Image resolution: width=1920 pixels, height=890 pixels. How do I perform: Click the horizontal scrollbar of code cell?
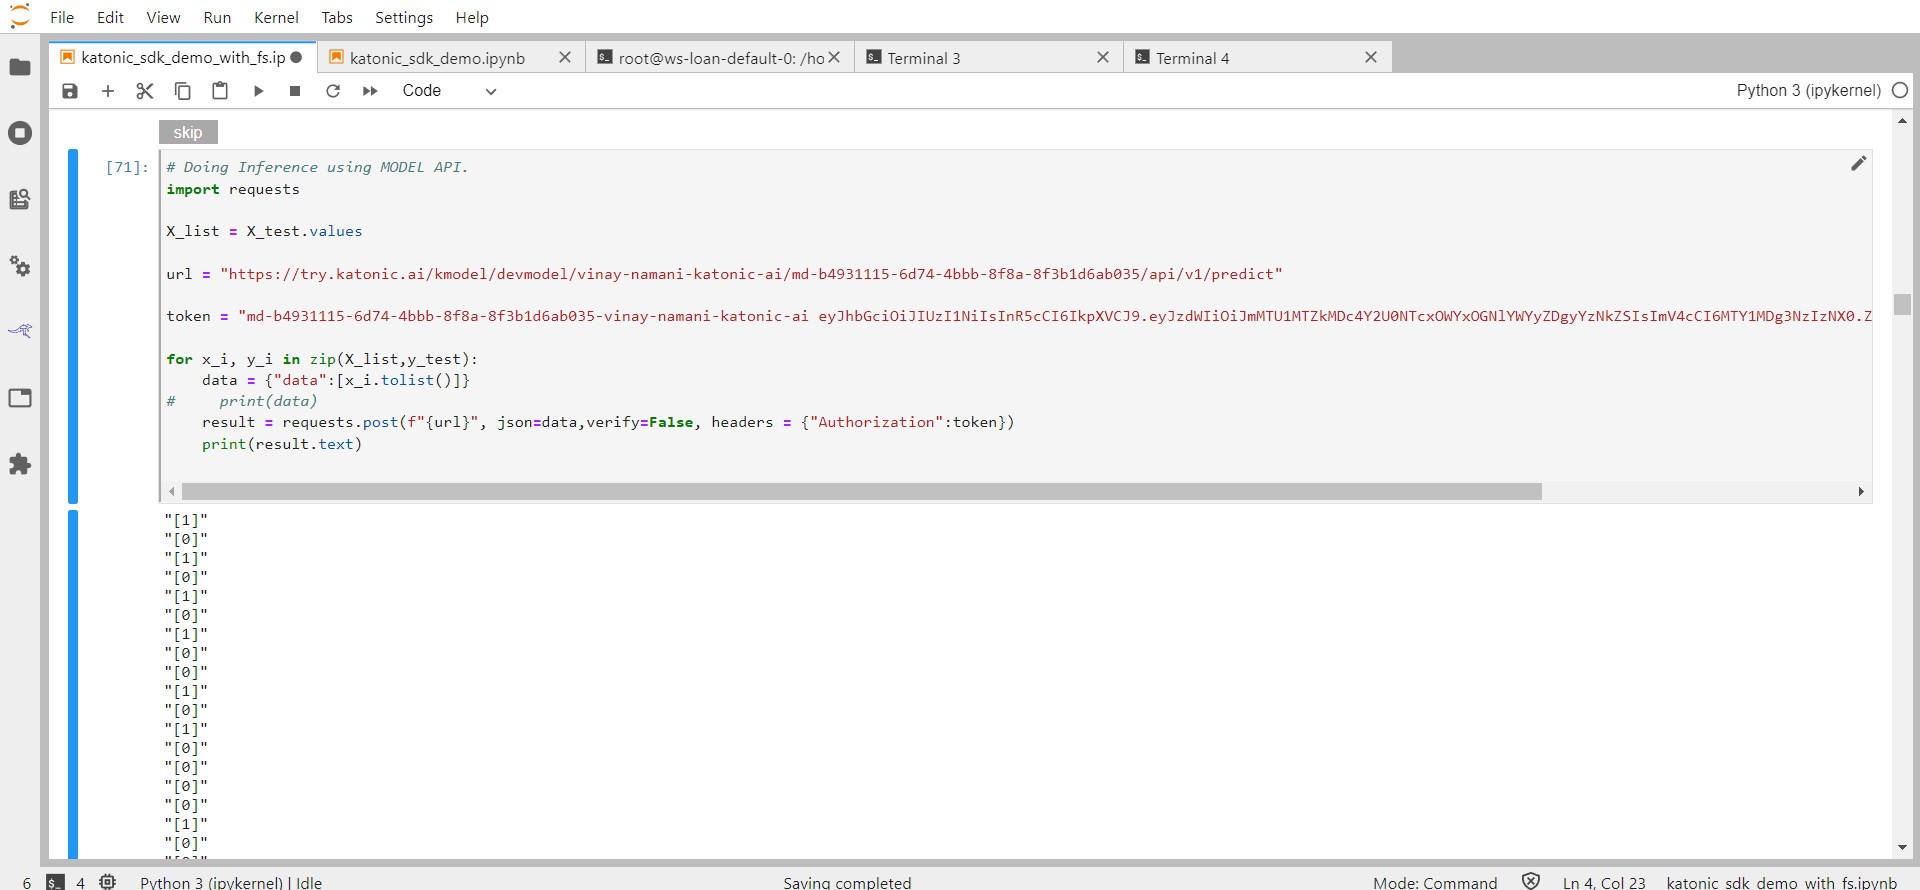click(x=862, y=491)
